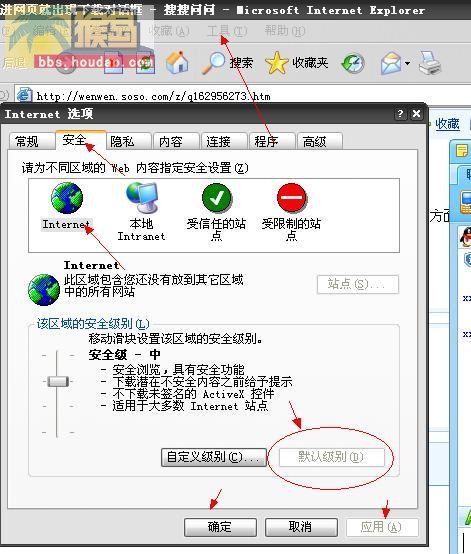The height and width of the screenshot is (554, 471).
Task: Click the IE page icon in address bar
Action: coord(24,95)
